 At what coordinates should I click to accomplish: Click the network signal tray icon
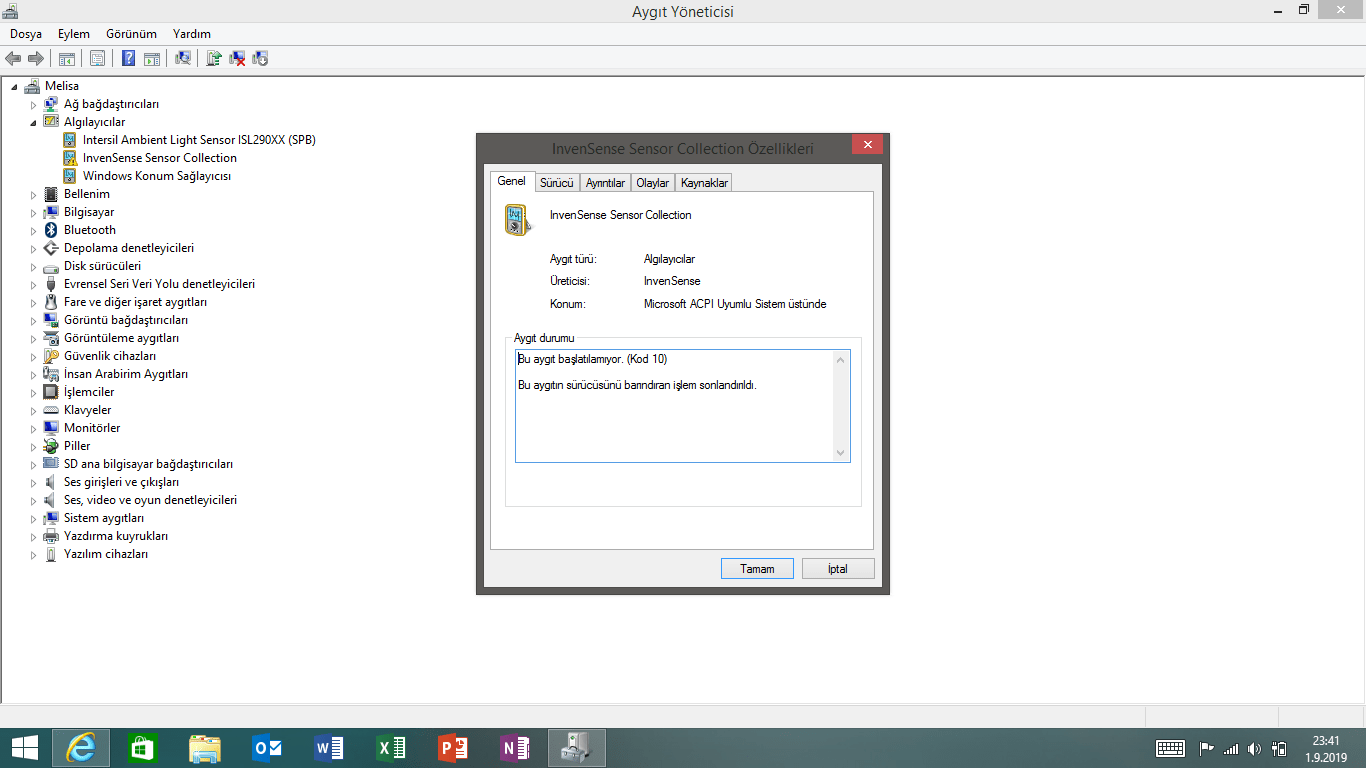tap(1231, 748)
